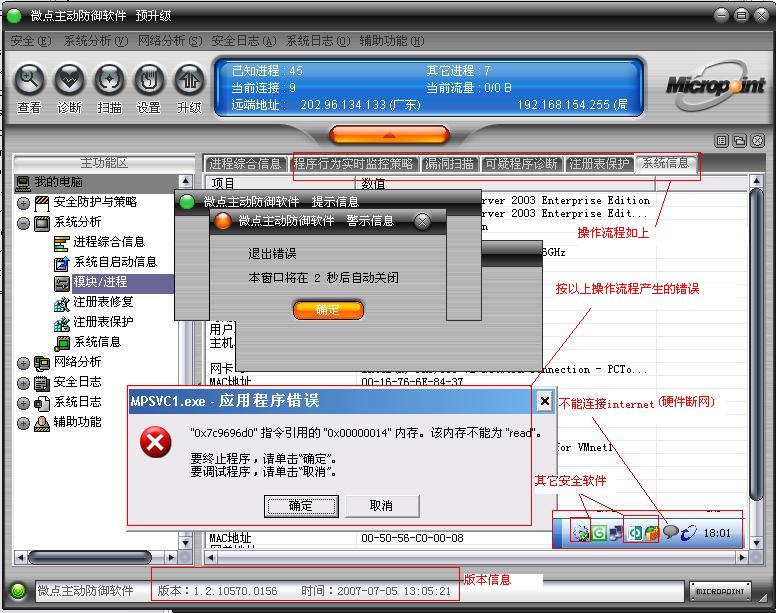Switch to the 注册表保护 tab
The image size is (776, 613).
click(x=599, y=164)
